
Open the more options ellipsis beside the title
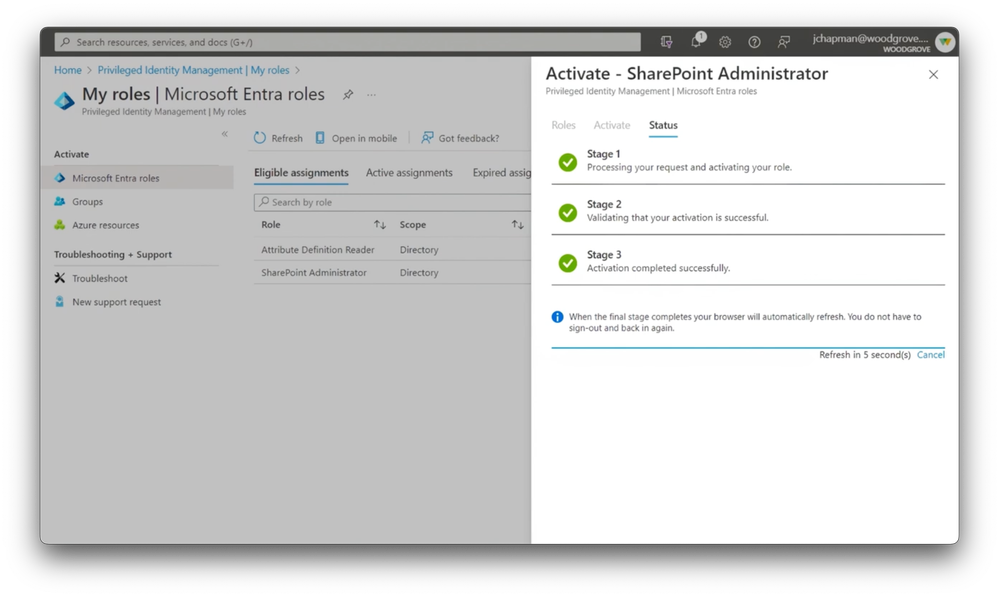(x=371, y=95)
